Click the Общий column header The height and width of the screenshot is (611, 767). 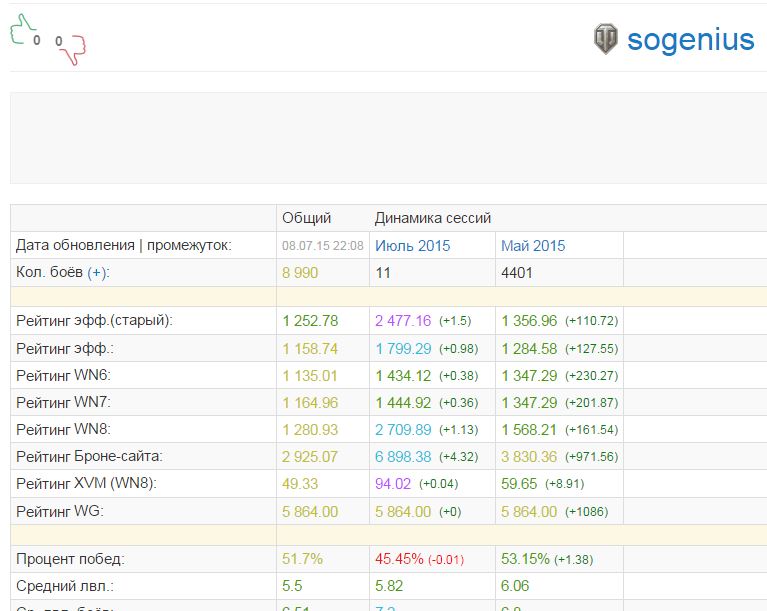[307, 218]
